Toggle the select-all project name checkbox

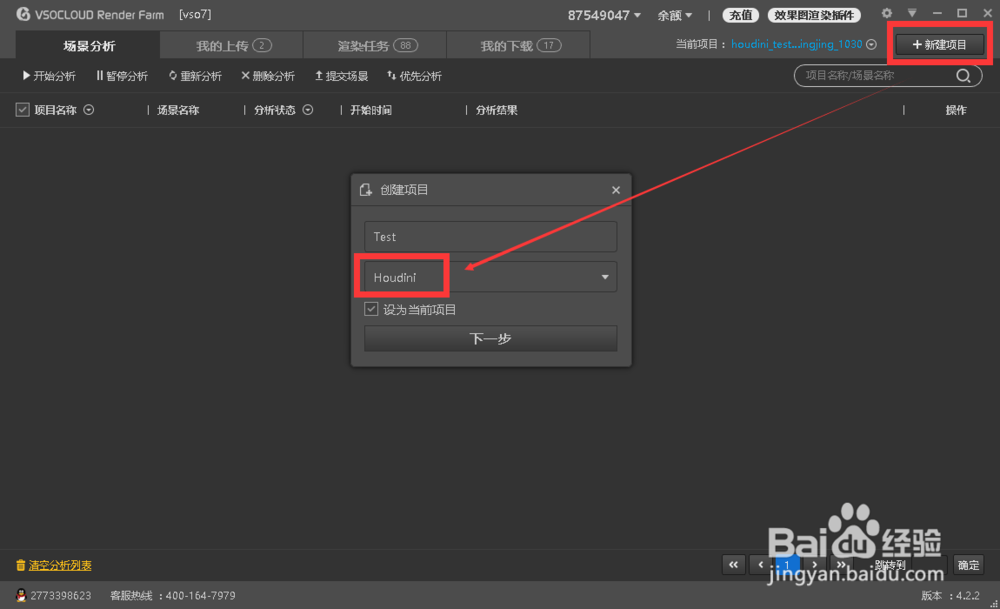[x=22, y=110]
